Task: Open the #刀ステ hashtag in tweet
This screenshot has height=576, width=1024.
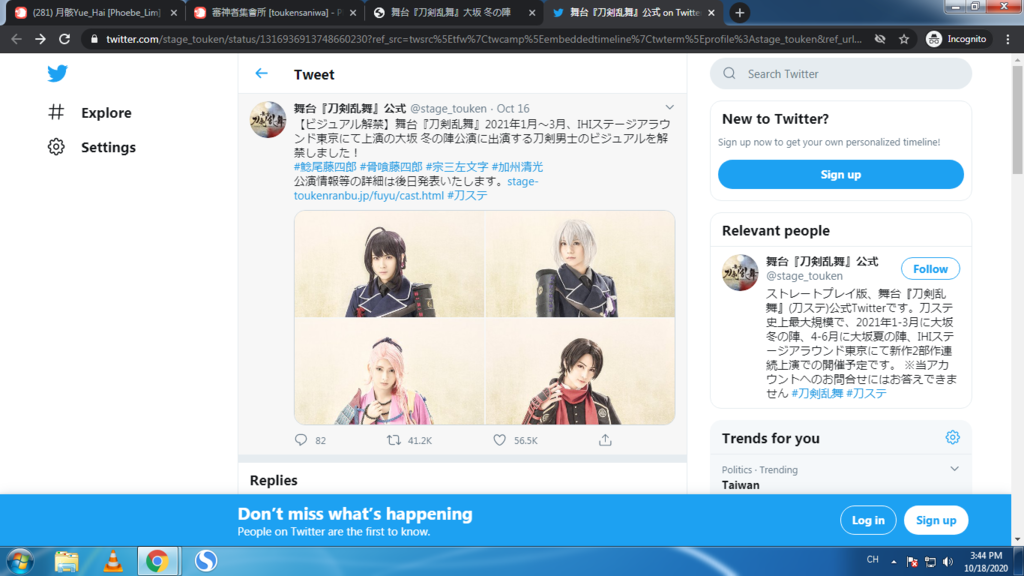Action: (468, 195)
